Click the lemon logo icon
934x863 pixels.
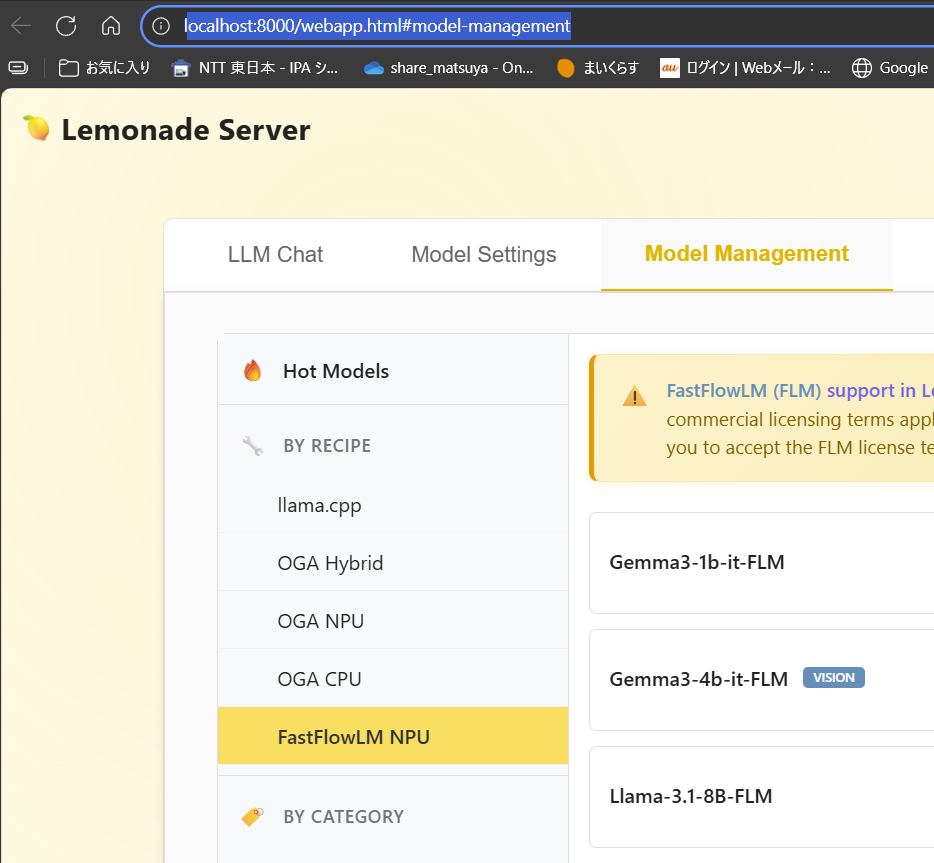coord(37,129)
